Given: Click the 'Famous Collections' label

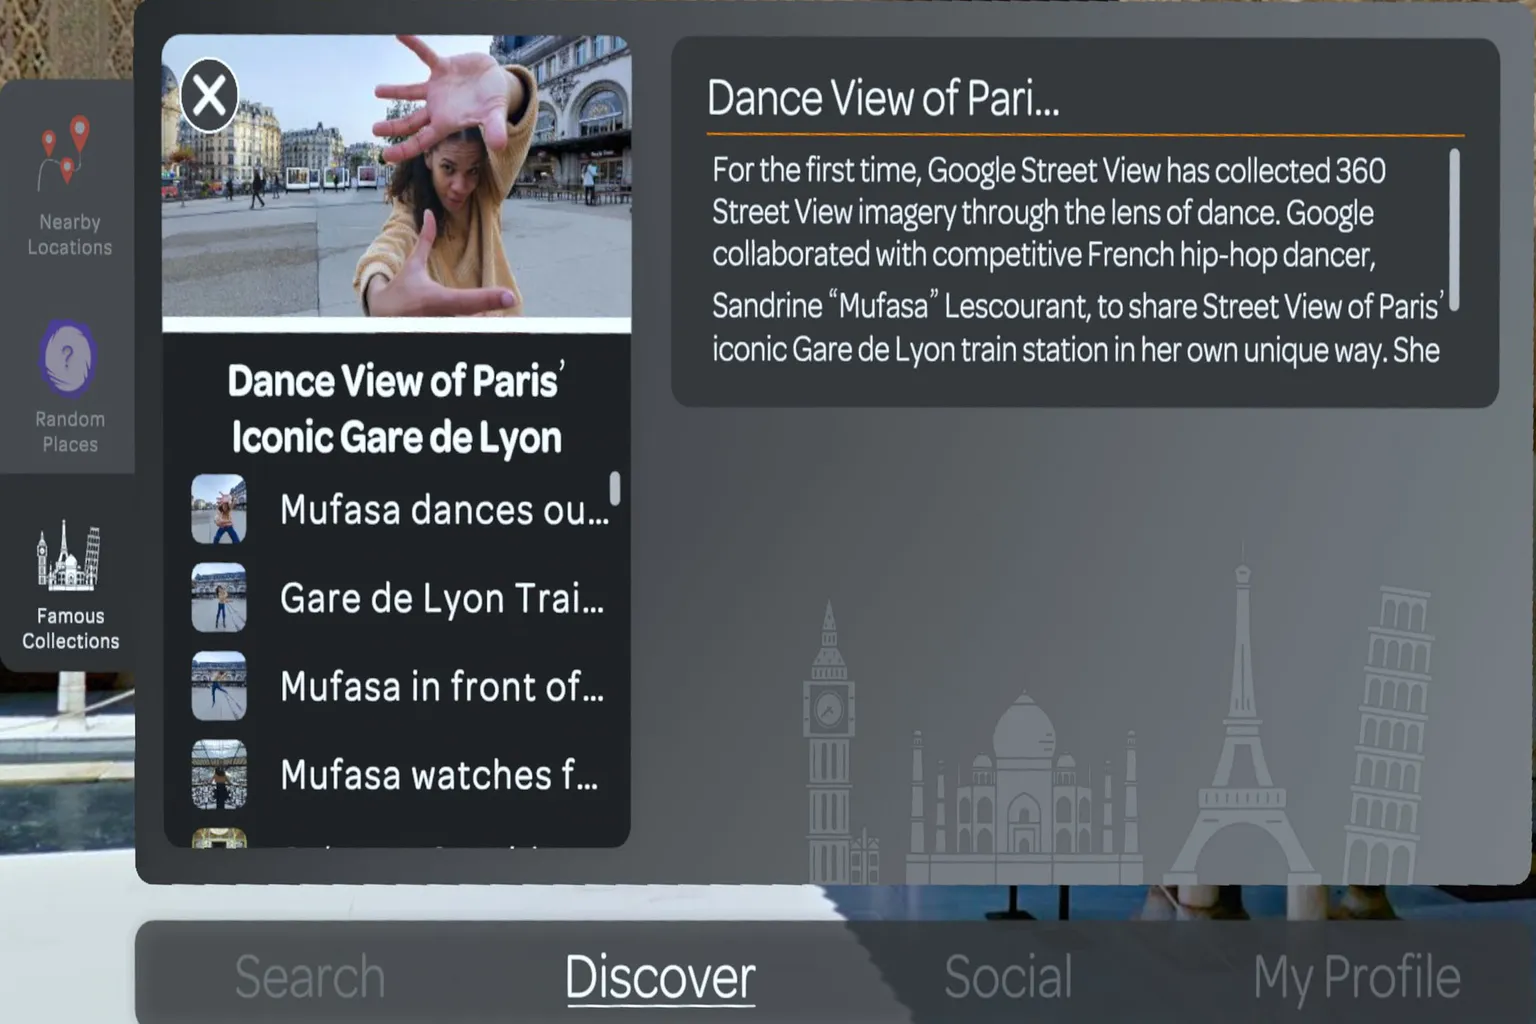Looking at the screenshot, I should (70, 628).
